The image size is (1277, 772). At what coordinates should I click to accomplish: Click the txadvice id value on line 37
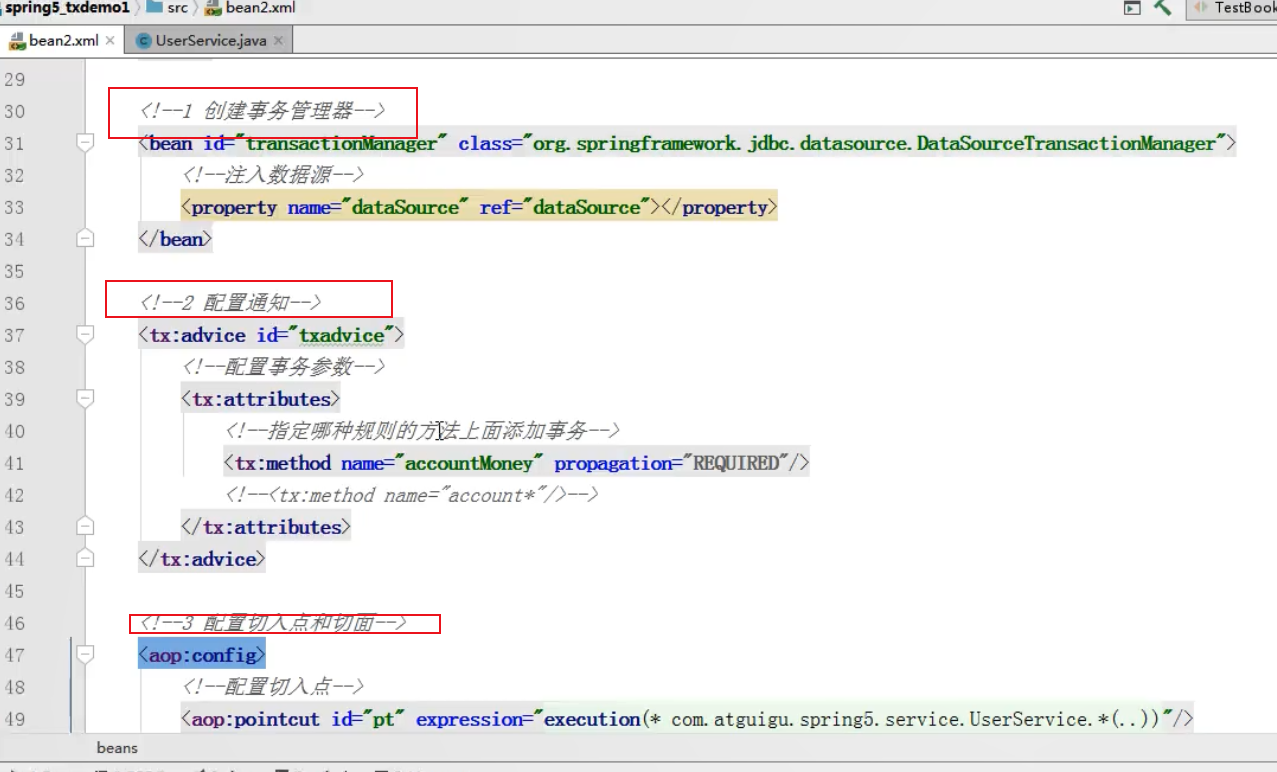click(341, 335)
